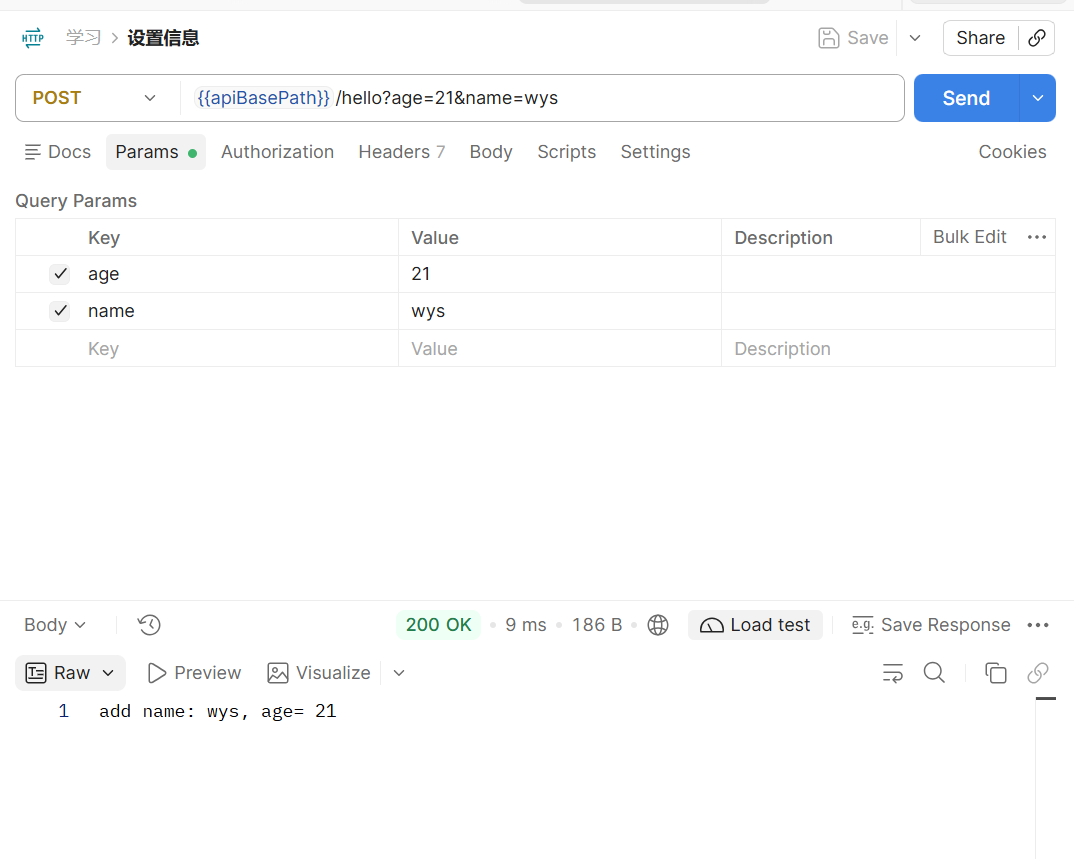
Task: Send the POST request
Action: (966, 98)
